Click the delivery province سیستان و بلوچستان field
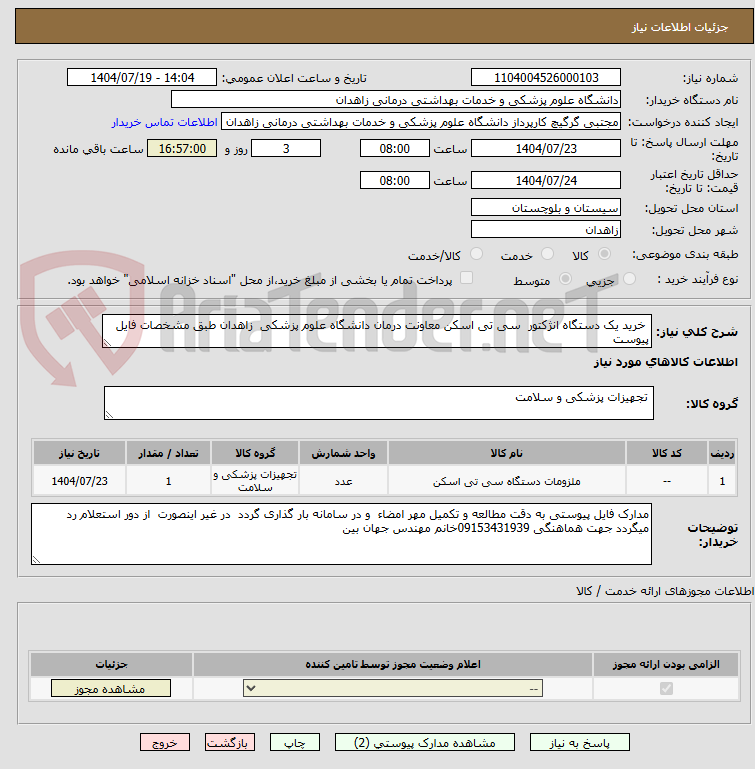 tap(546, 207)
